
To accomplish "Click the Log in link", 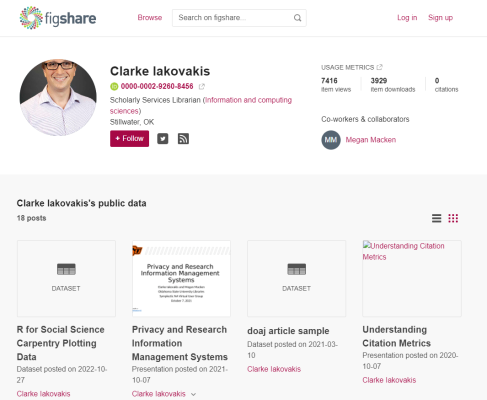I will point(407,18).
